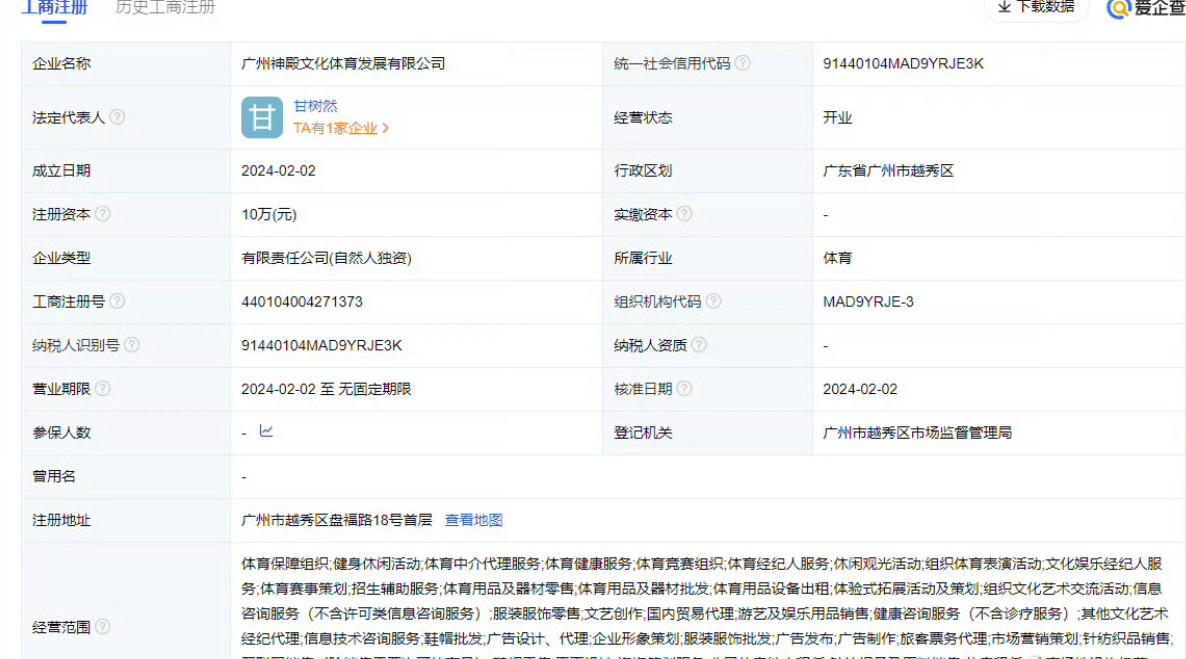Expand company list via chevron after TA有1家企业
Image resolution: width=1186 pixels, height=659 pixels.
[x=387, y=127]
